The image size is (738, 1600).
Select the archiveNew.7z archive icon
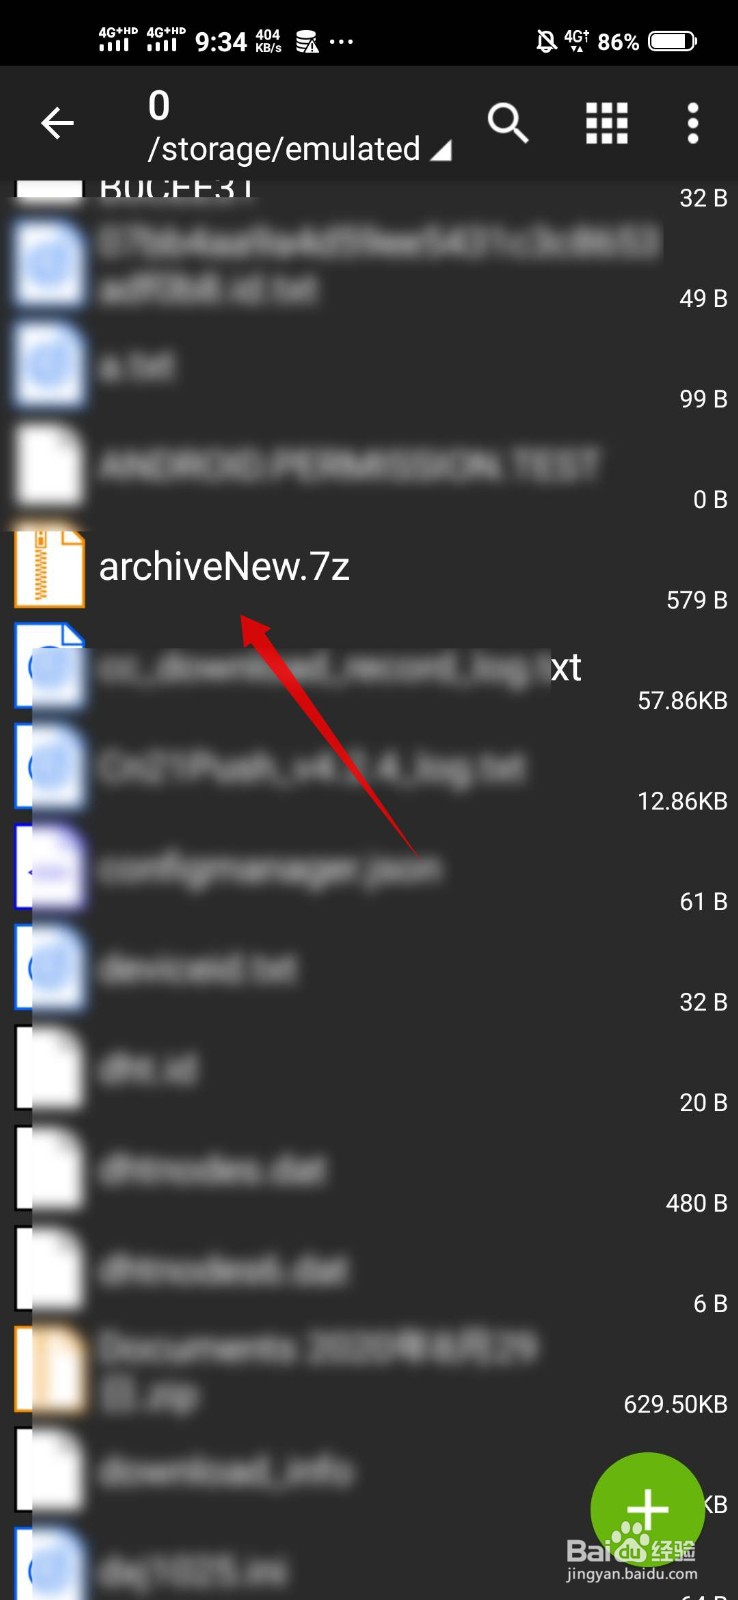click(49, 568)
